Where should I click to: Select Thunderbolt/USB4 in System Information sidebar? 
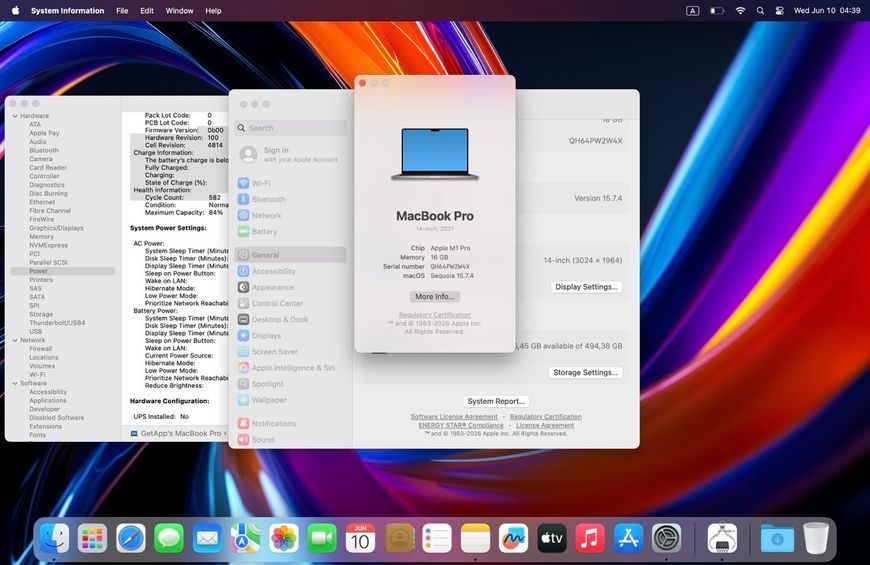click(x=57, y=323)
